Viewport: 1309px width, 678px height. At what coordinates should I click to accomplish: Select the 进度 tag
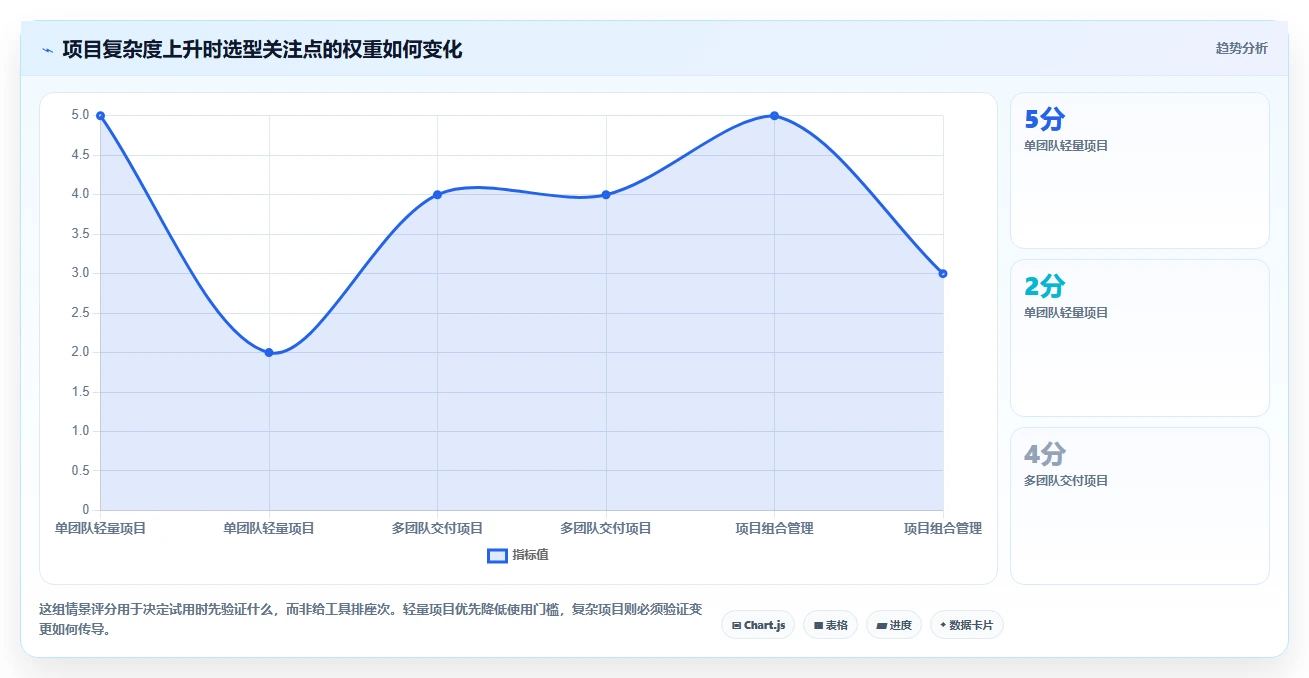click(894, 625)
